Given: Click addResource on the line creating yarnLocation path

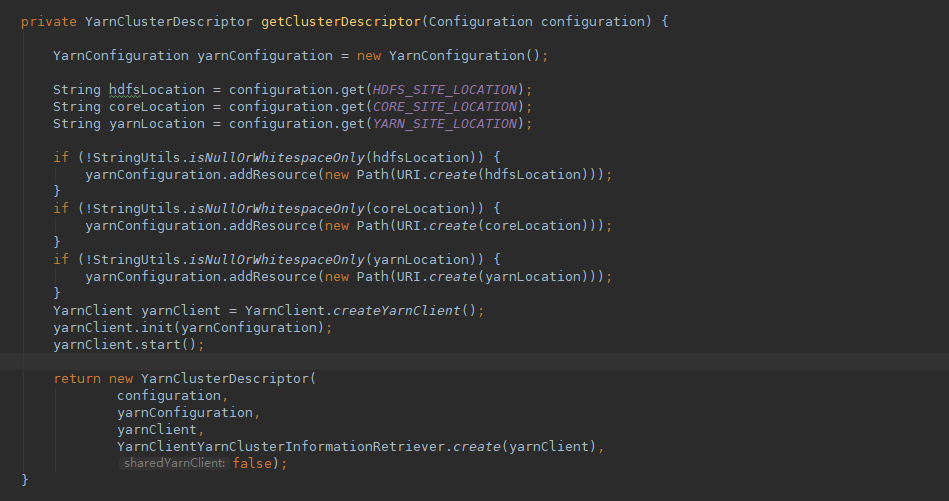Looking at the screenshot, I should tap(273, 276).
